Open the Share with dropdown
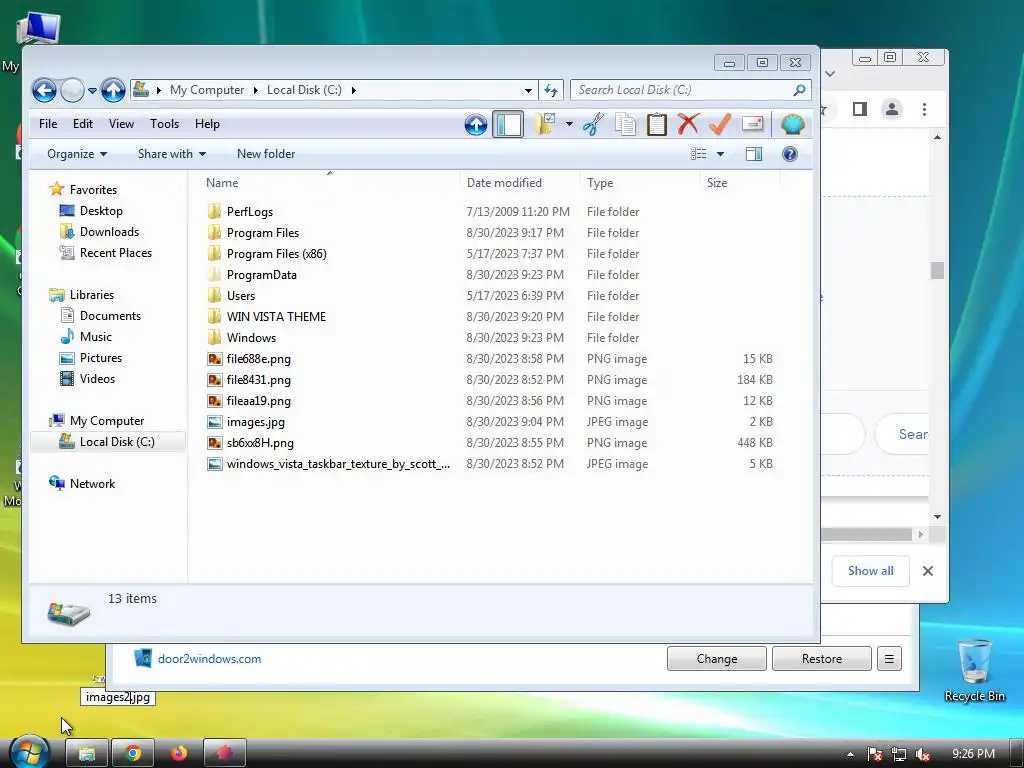Viewport: 1024px width, 768px height. click(x=172, y=154)
